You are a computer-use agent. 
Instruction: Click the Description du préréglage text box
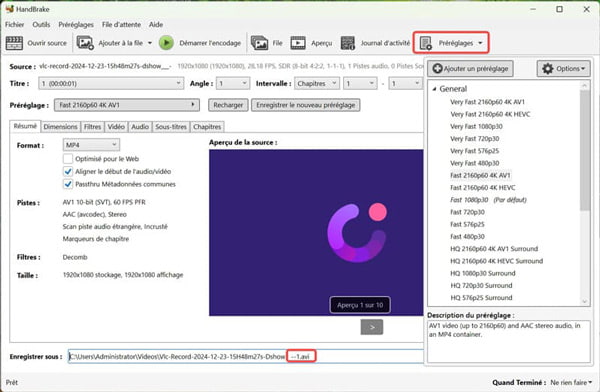(x=509, y=341)
